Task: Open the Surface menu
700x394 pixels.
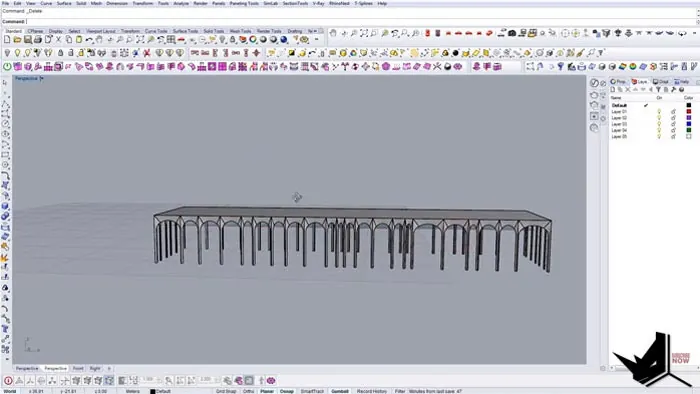Action: (64, 3)
